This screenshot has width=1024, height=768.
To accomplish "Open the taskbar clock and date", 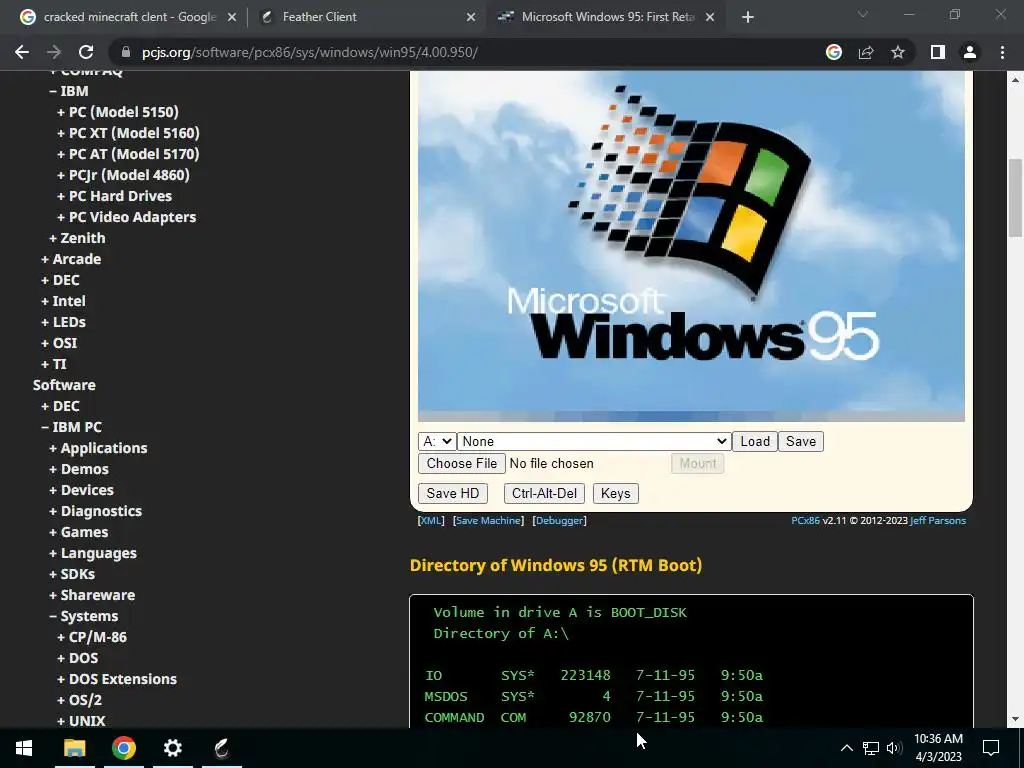I will (x=938, y=748).
